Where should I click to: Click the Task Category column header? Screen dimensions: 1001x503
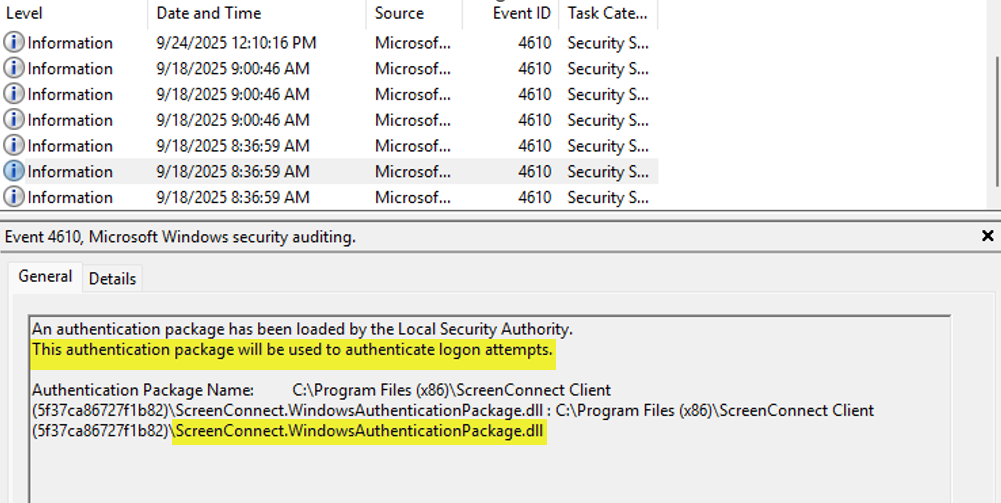(x=608, y=13)
